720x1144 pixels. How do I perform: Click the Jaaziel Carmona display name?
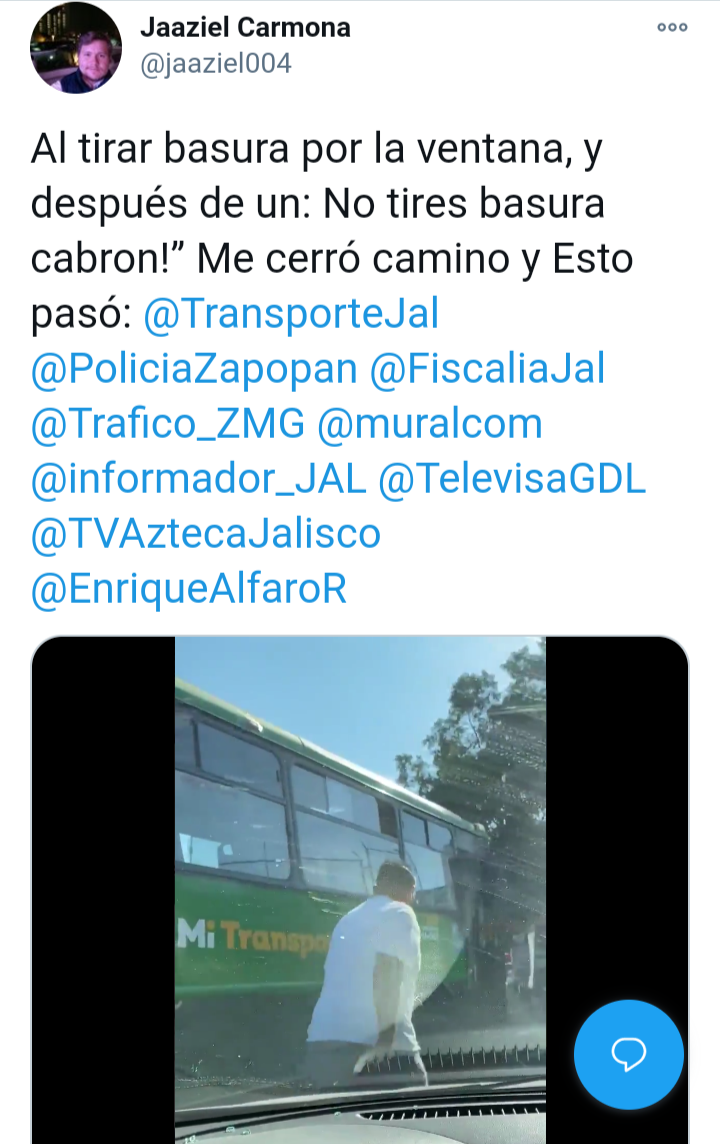[245, 28]
